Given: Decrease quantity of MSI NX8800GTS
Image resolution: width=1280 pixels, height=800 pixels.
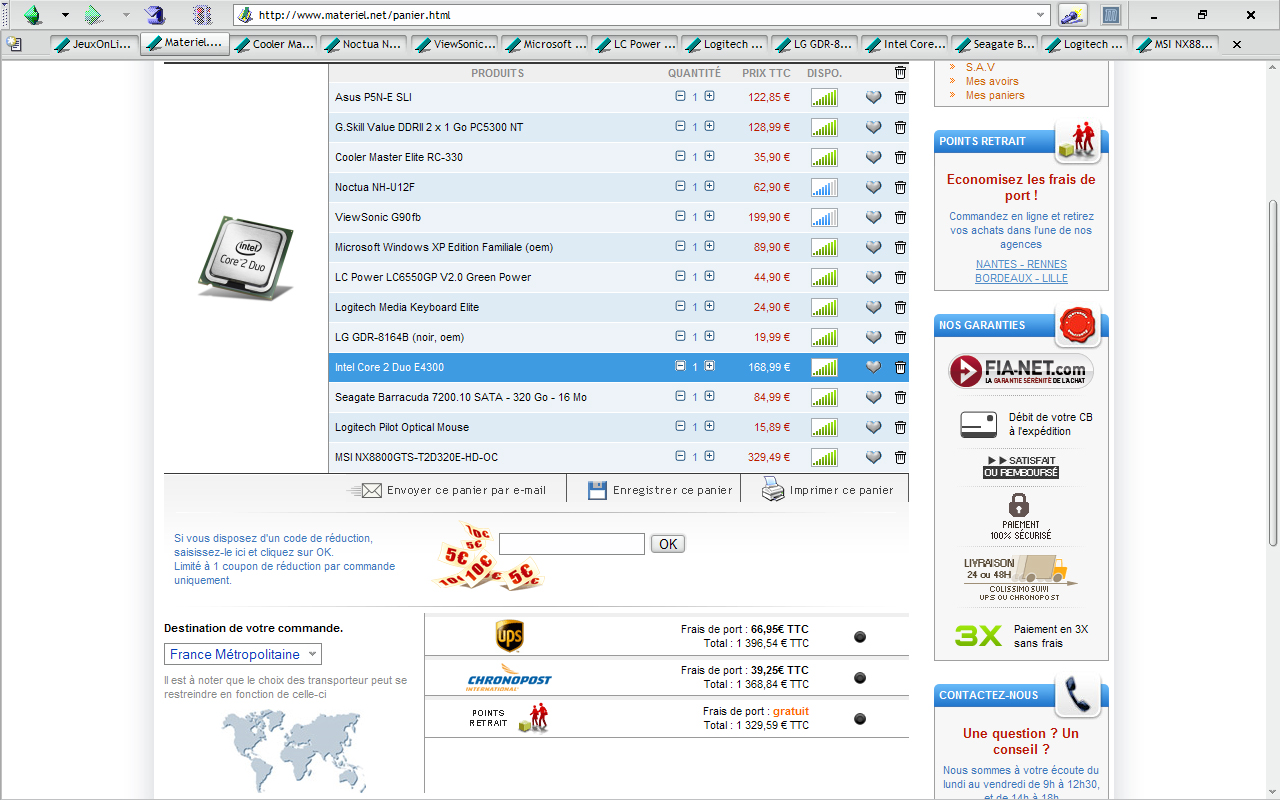Looking at the screenshot, I should click(x=680, y=456).
